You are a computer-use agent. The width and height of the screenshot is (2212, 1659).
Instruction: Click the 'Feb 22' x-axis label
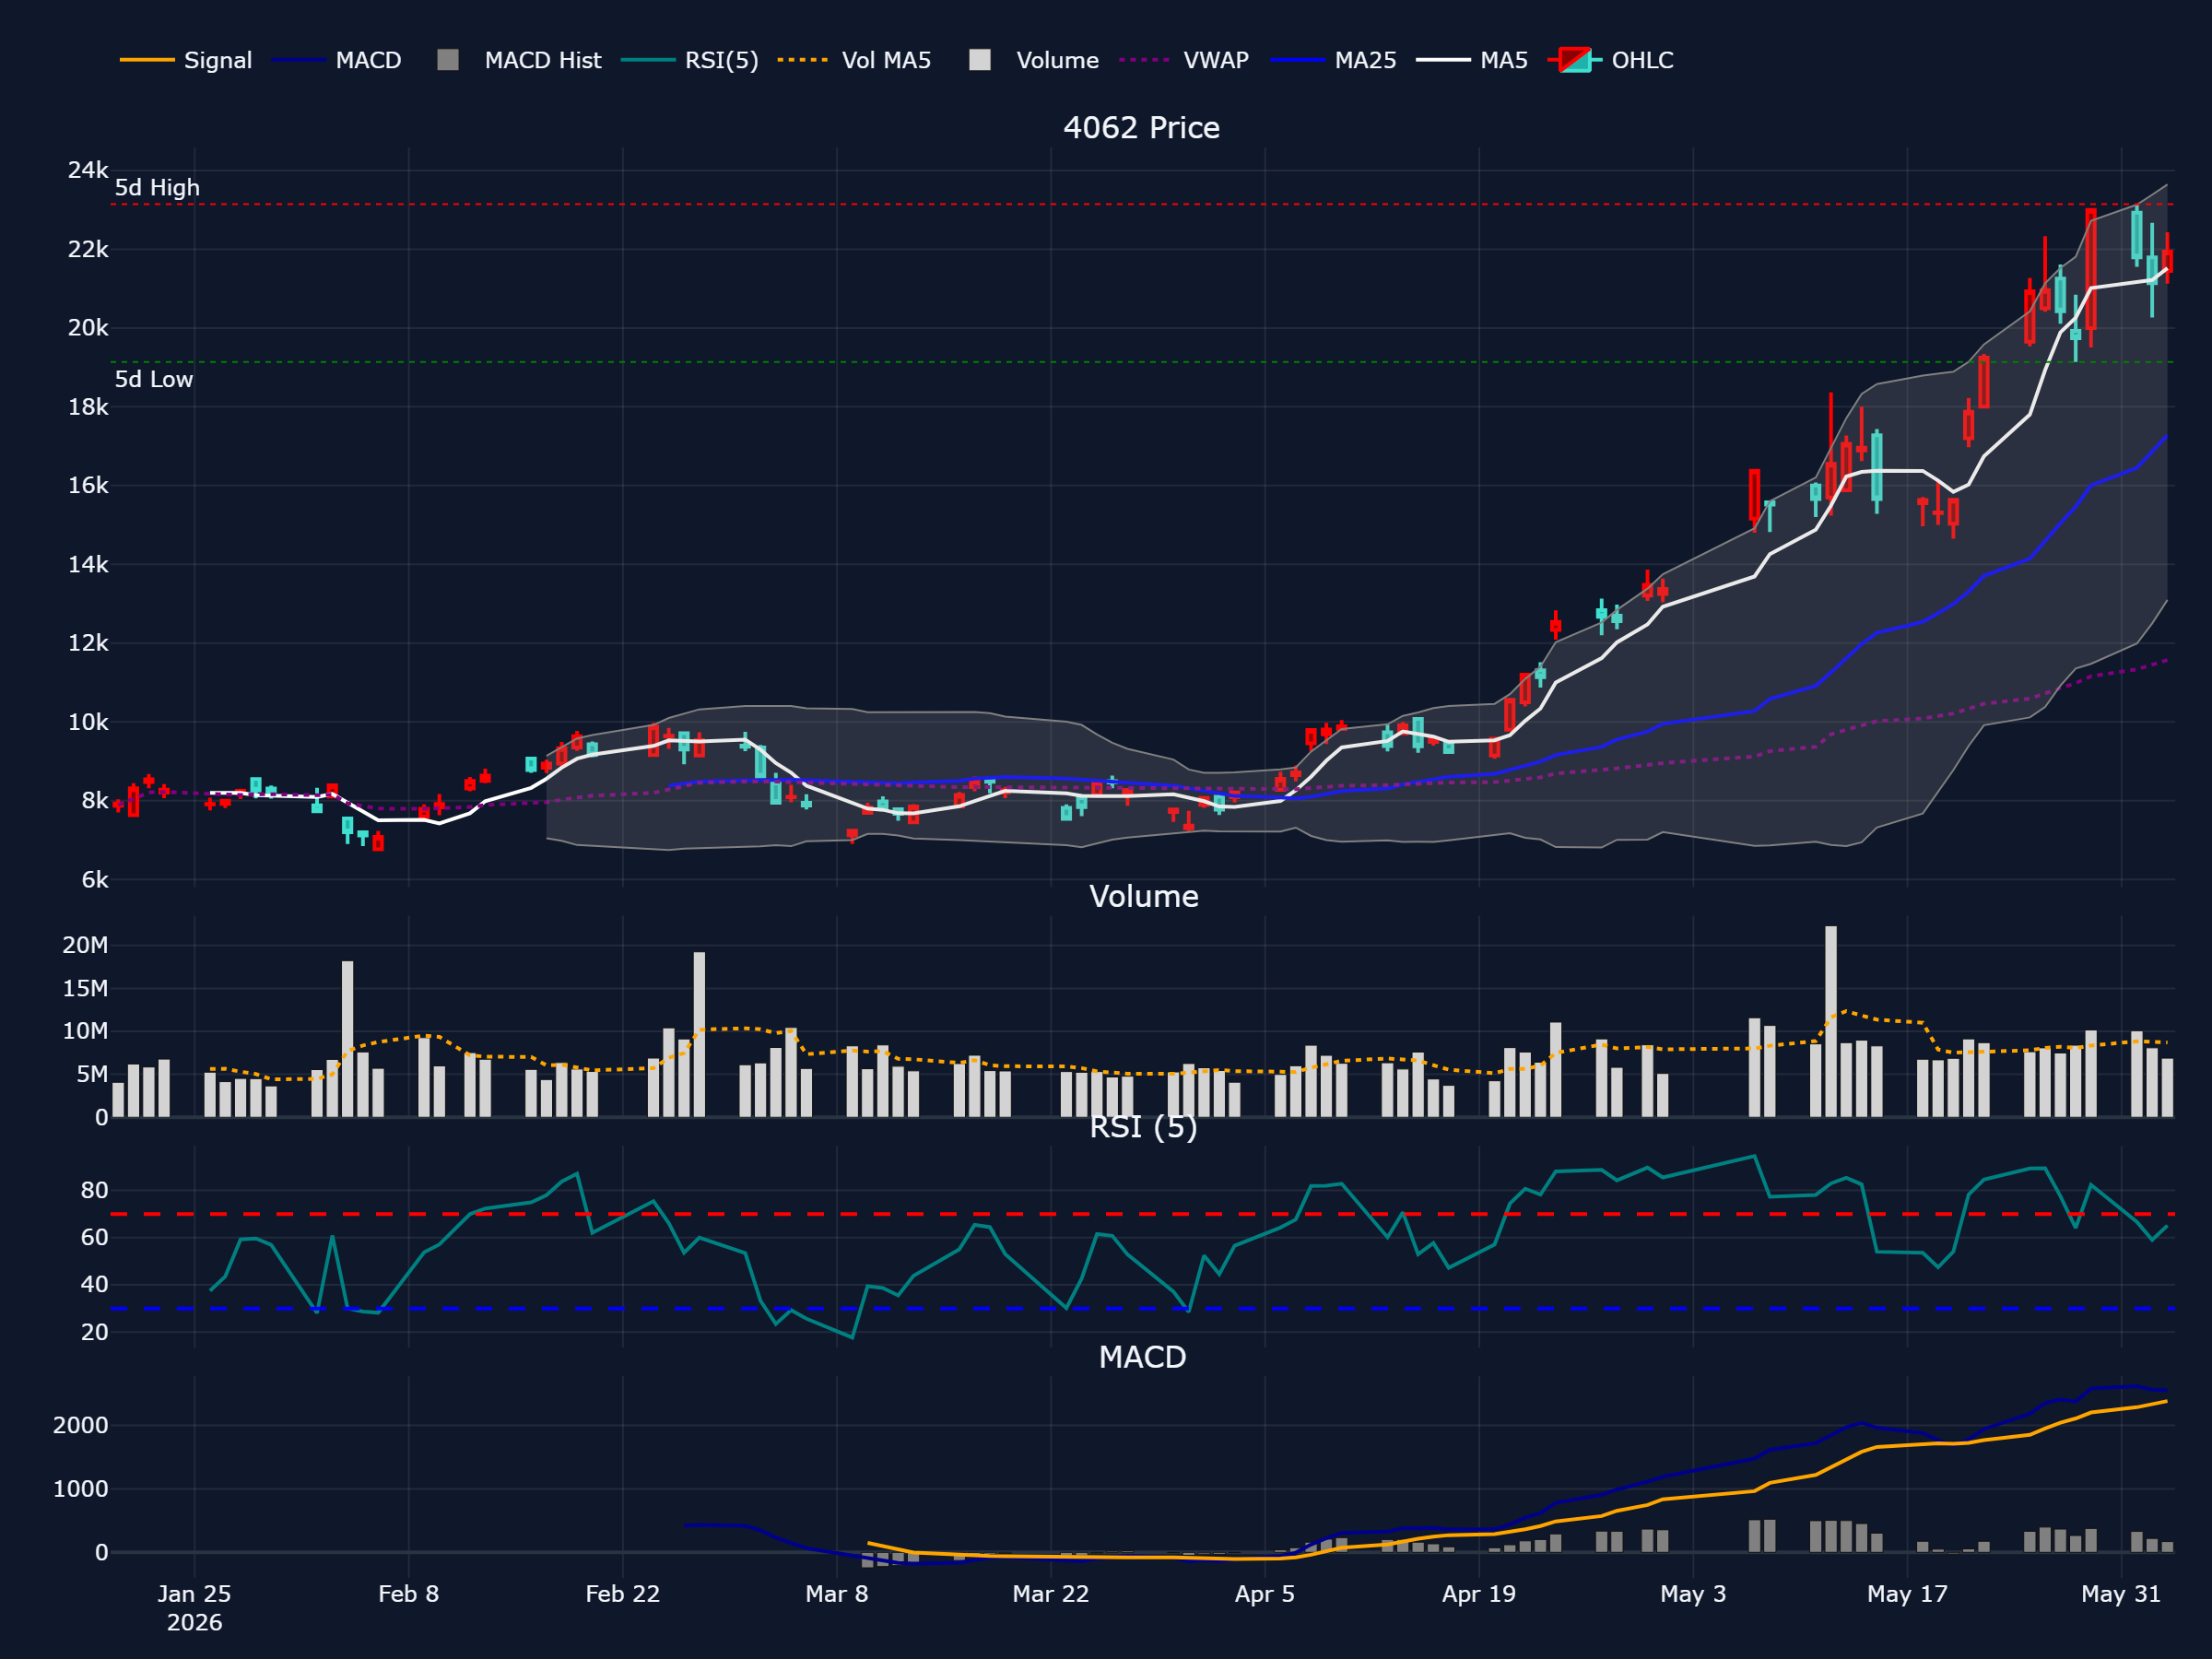point(622,1594)
